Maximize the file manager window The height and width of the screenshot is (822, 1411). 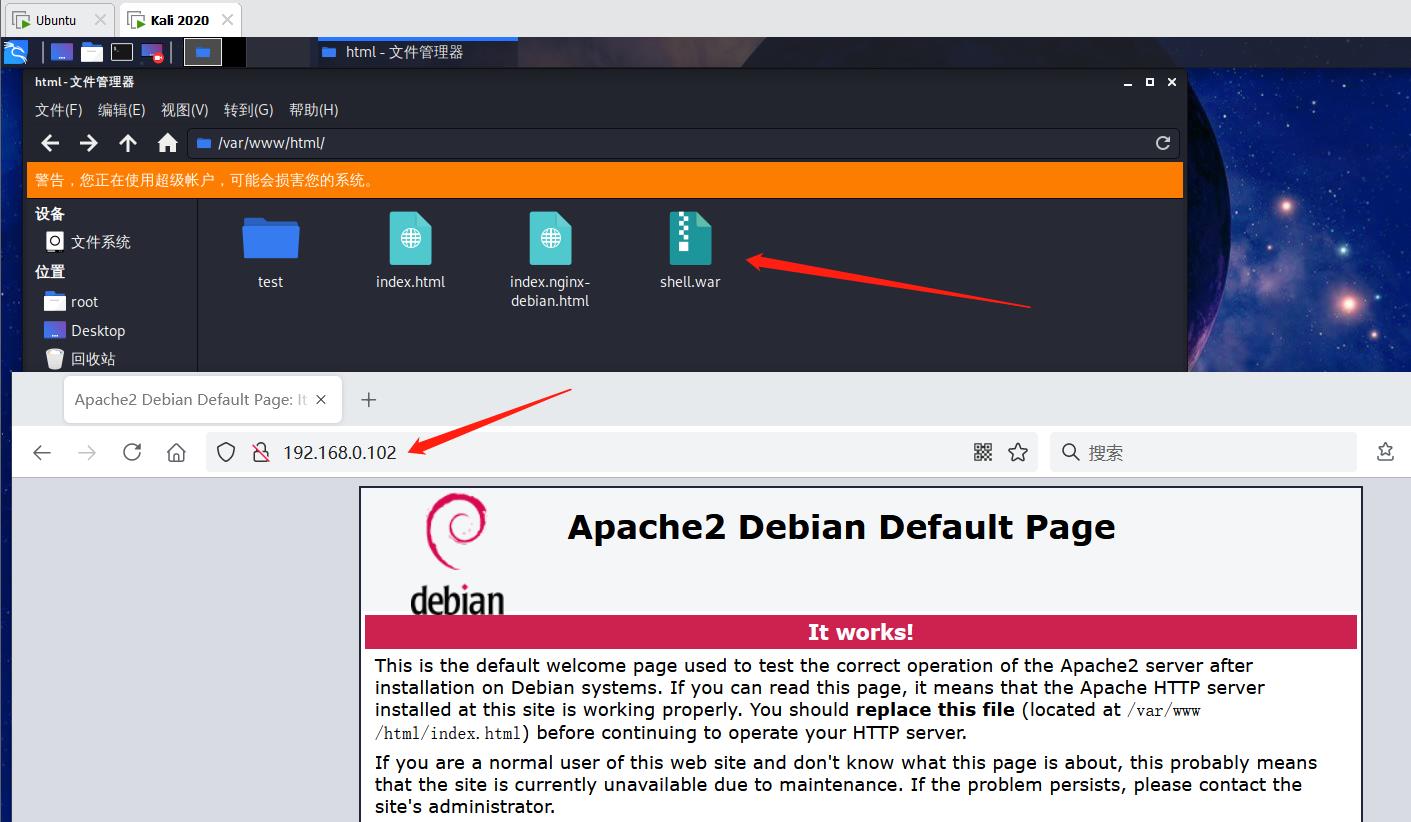pyautogui.click(x=1150, y=82)
